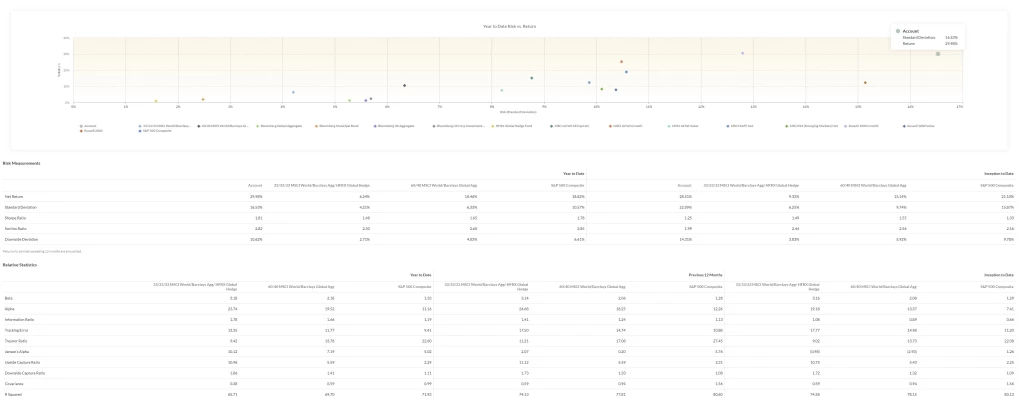The width and height of the screenshot is (1020, 399).
Task: Select the Jensen's Alpha row label
Action: click(16, 351)
